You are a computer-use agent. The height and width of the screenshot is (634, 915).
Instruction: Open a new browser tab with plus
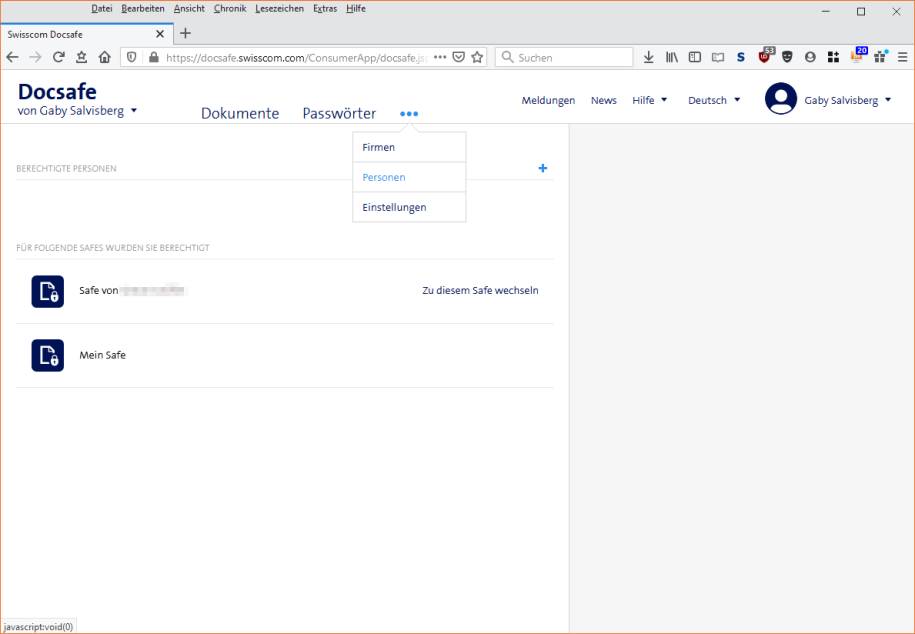tap(185, 33)
